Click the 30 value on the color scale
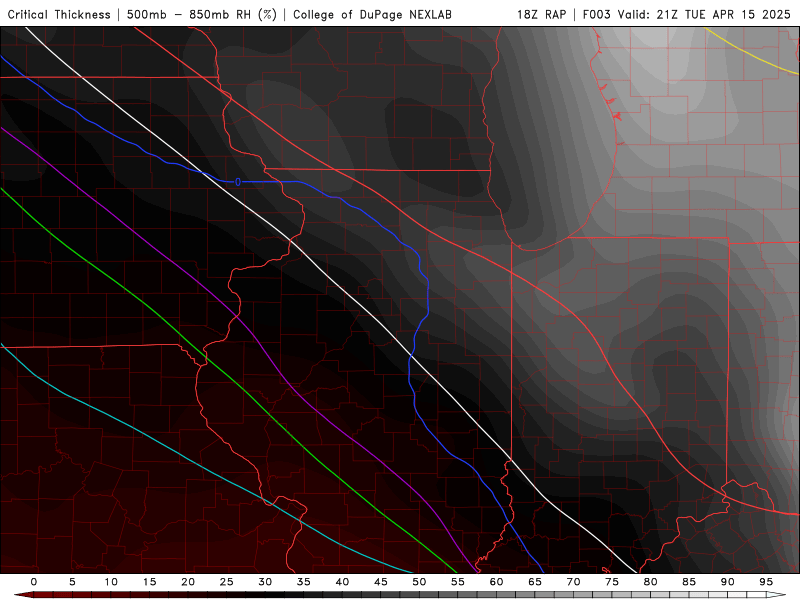Image resolution: width=800 pixels, height=600 pixels. pos(265,582)
